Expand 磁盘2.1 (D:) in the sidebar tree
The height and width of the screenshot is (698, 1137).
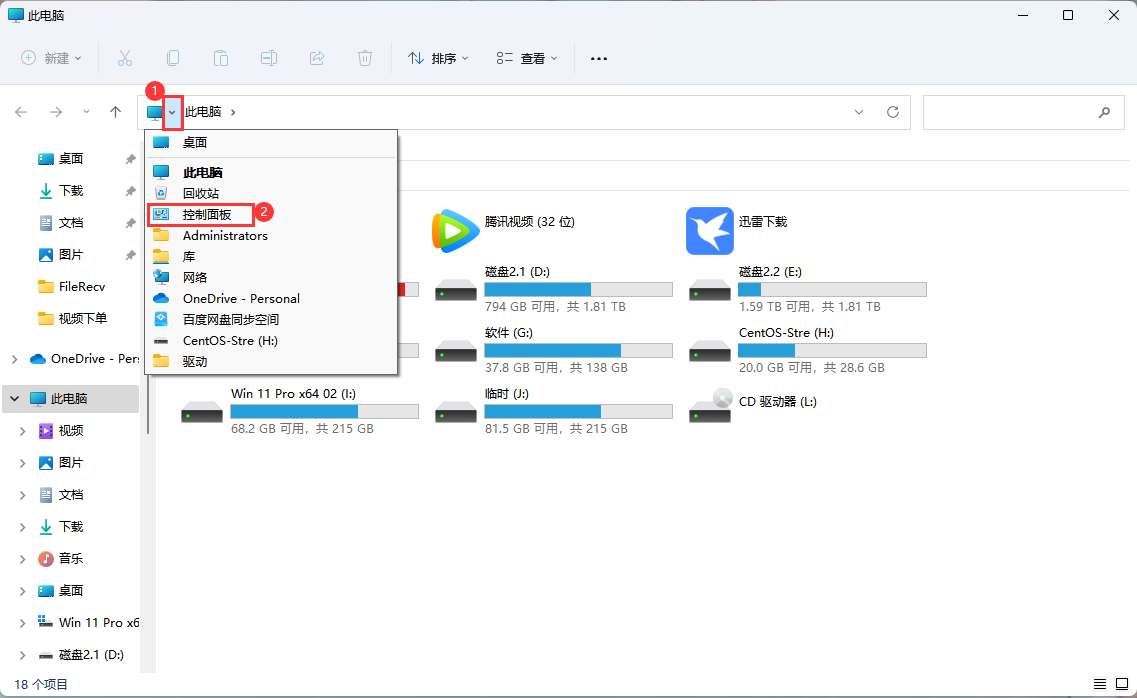[22, 655]
